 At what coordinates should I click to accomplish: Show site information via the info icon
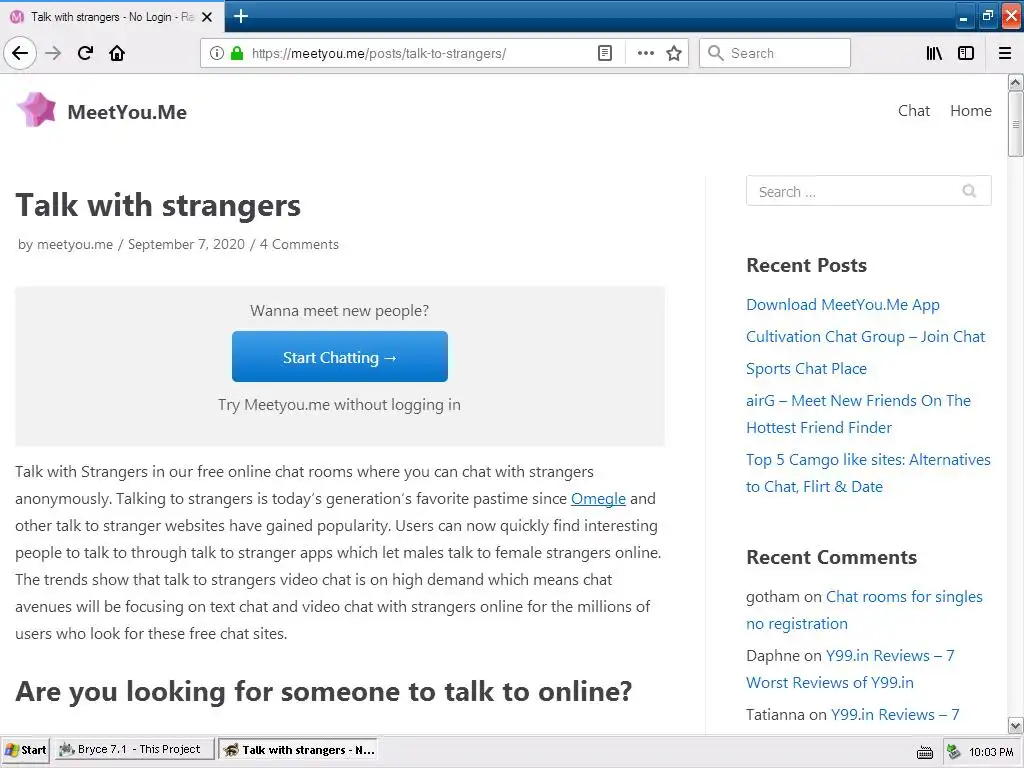point(216,54)
